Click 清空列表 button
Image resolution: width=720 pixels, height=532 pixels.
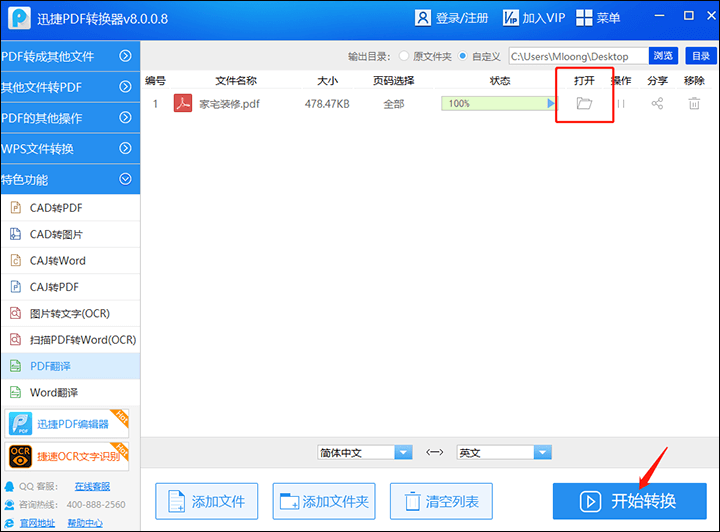[441, 501]
